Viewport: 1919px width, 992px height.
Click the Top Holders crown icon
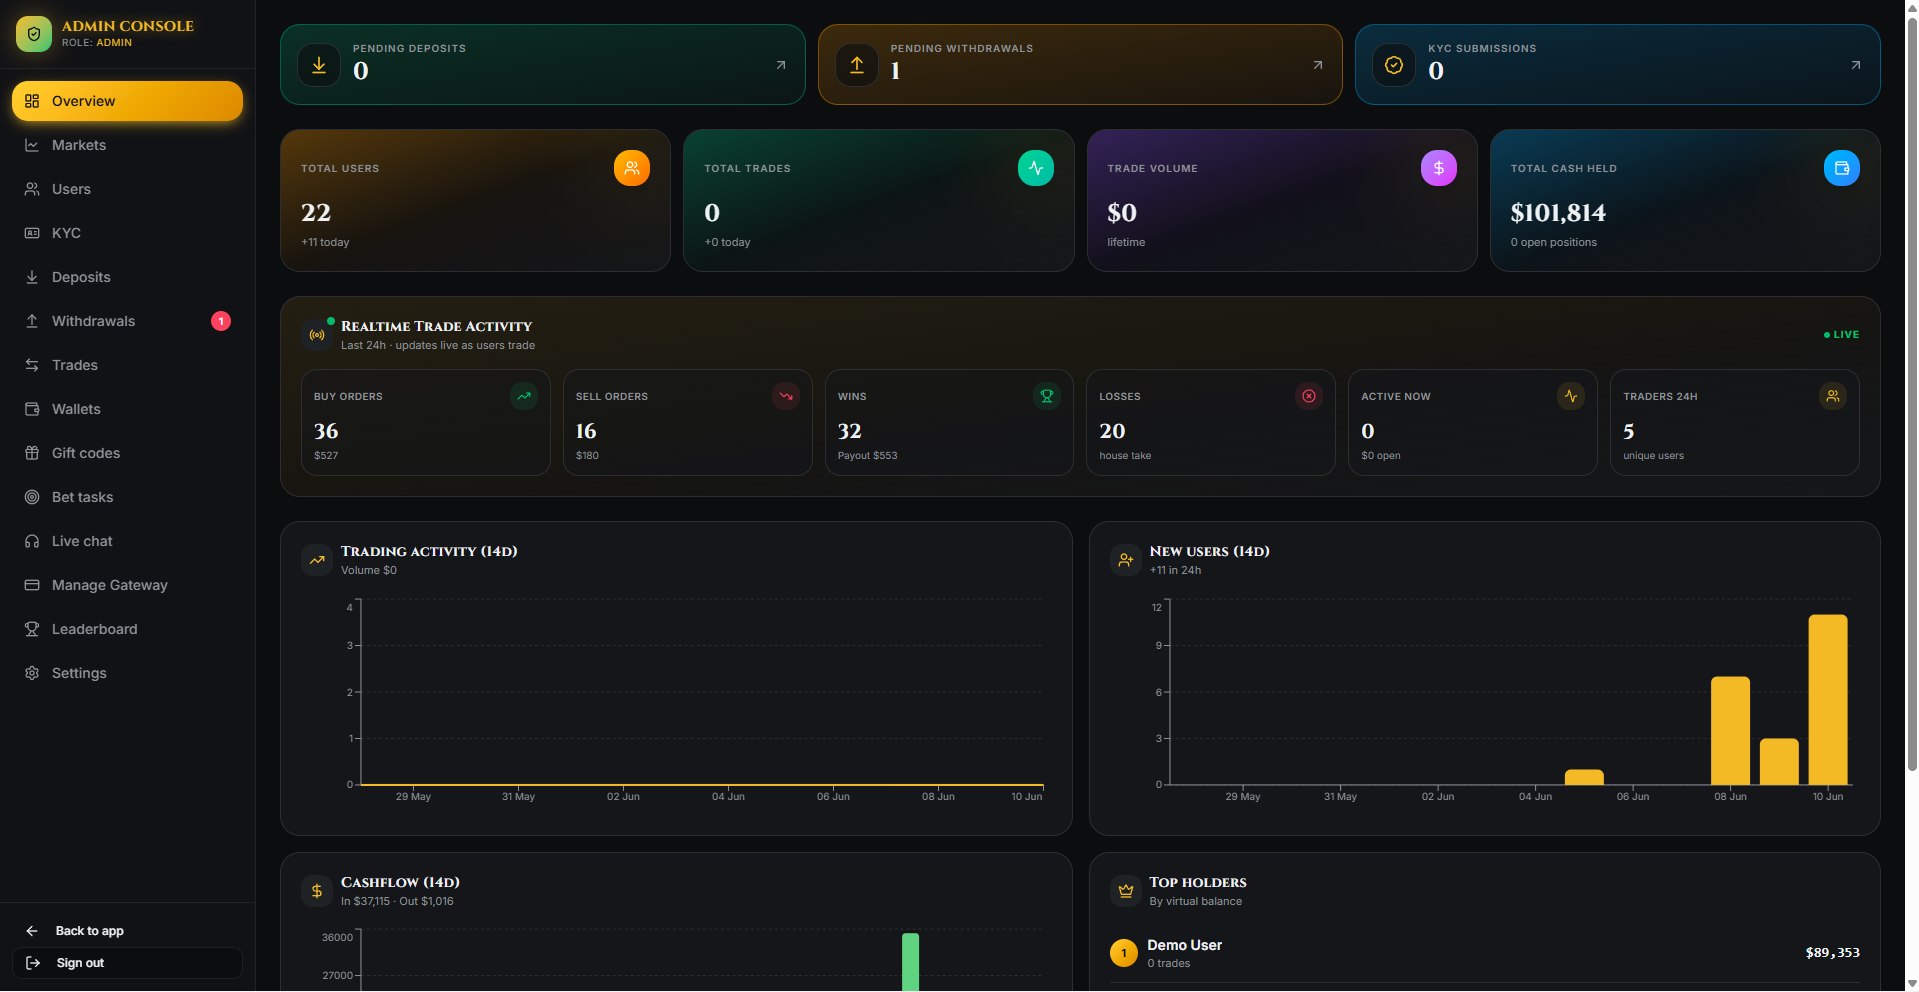1126,891
